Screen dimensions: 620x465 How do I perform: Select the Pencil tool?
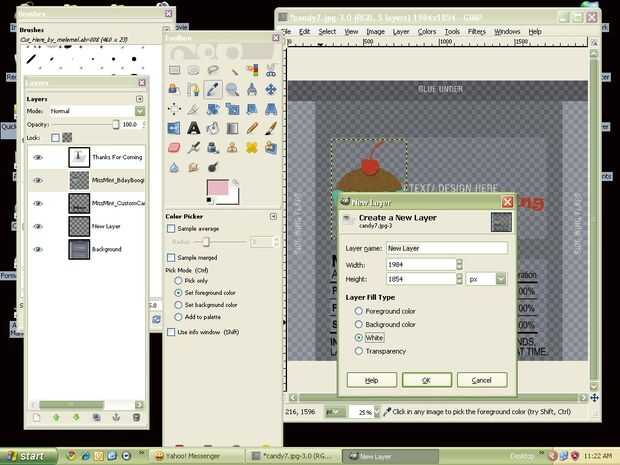[252, 128]
